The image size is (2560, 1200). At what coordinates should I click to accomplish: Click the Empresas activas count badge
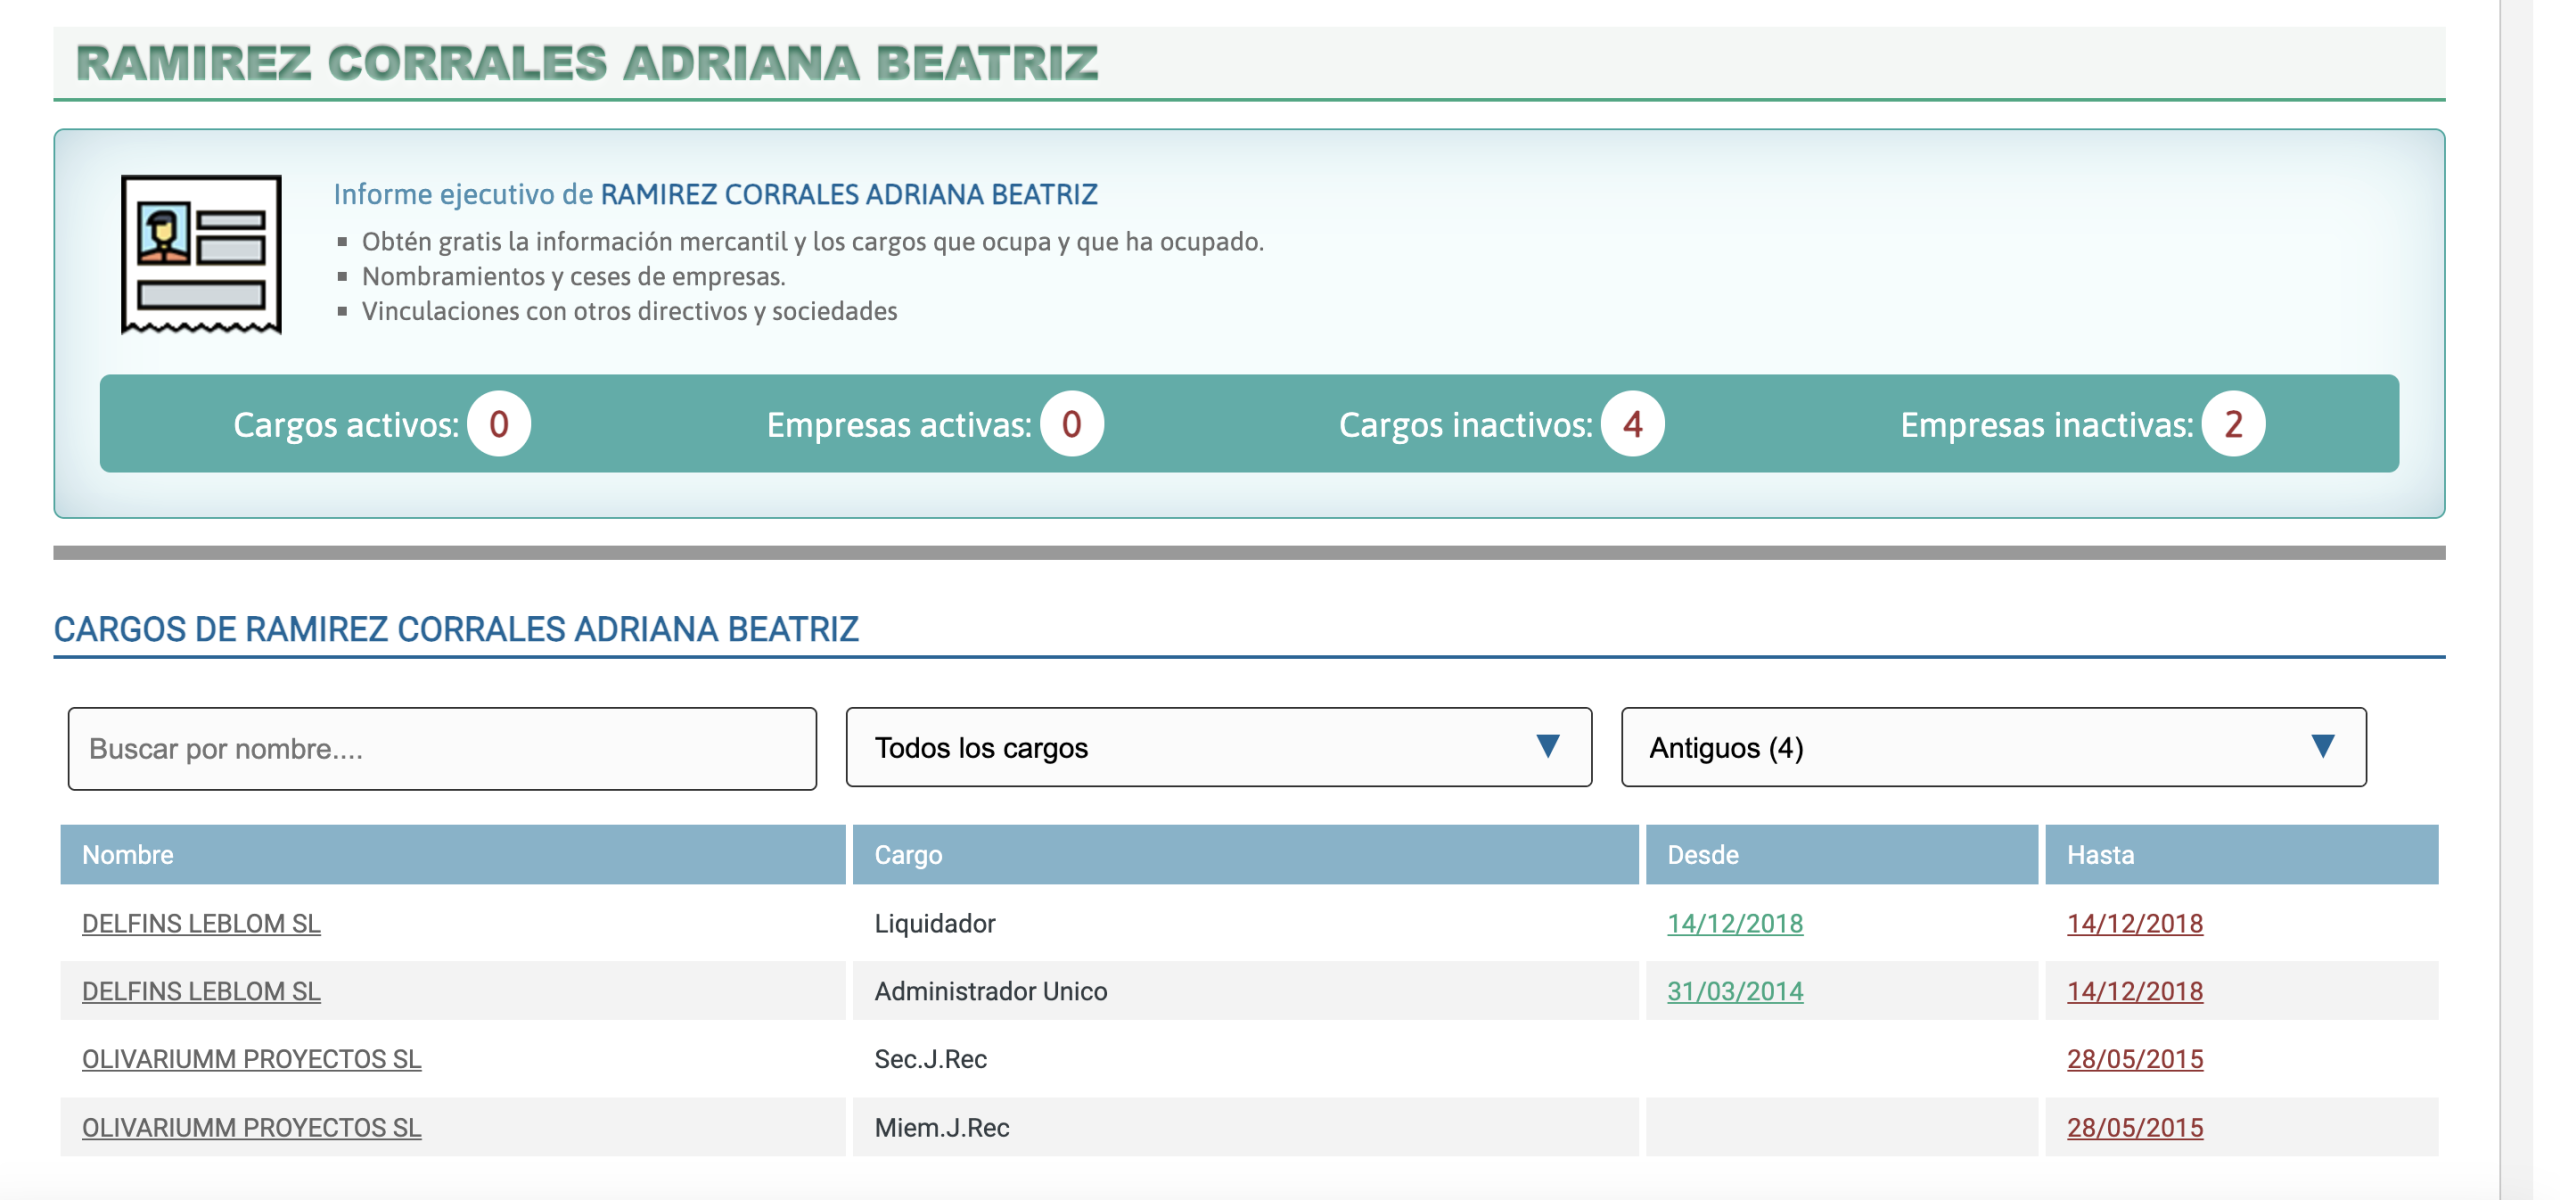click(1071, 424)
